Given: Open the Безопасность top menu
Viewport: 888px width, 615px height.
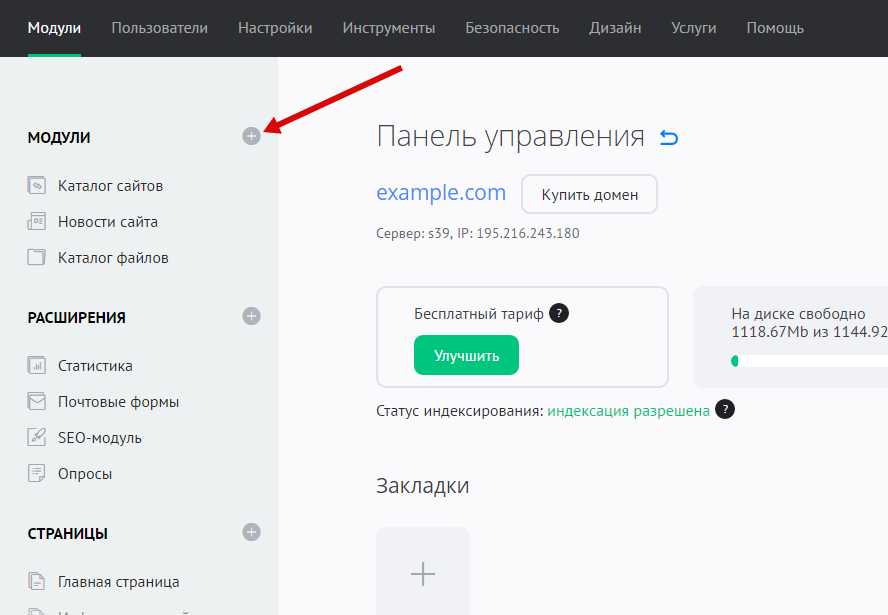Looking at the screenshot, I should tap(512, 28).
